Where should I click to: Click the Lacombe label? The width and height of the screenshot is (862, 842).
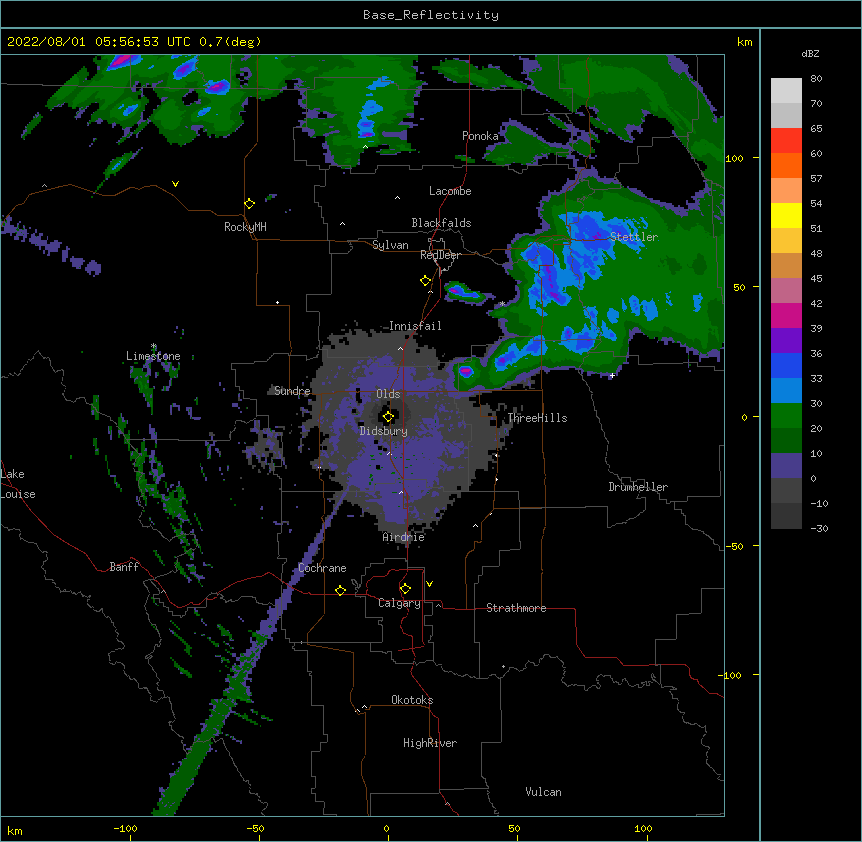click(450, 191)
